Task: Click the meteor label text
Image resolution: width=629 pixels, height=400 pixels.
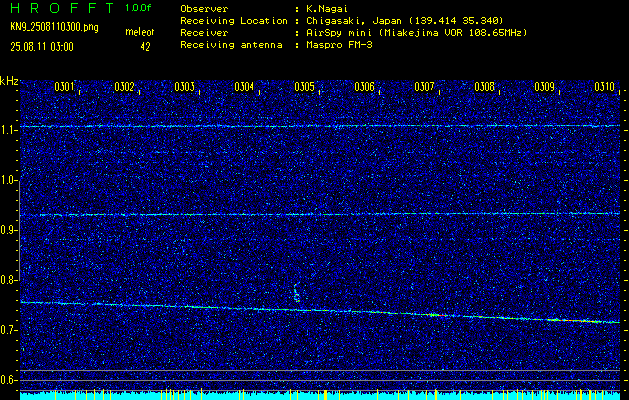Action: (x=140, y=32)
